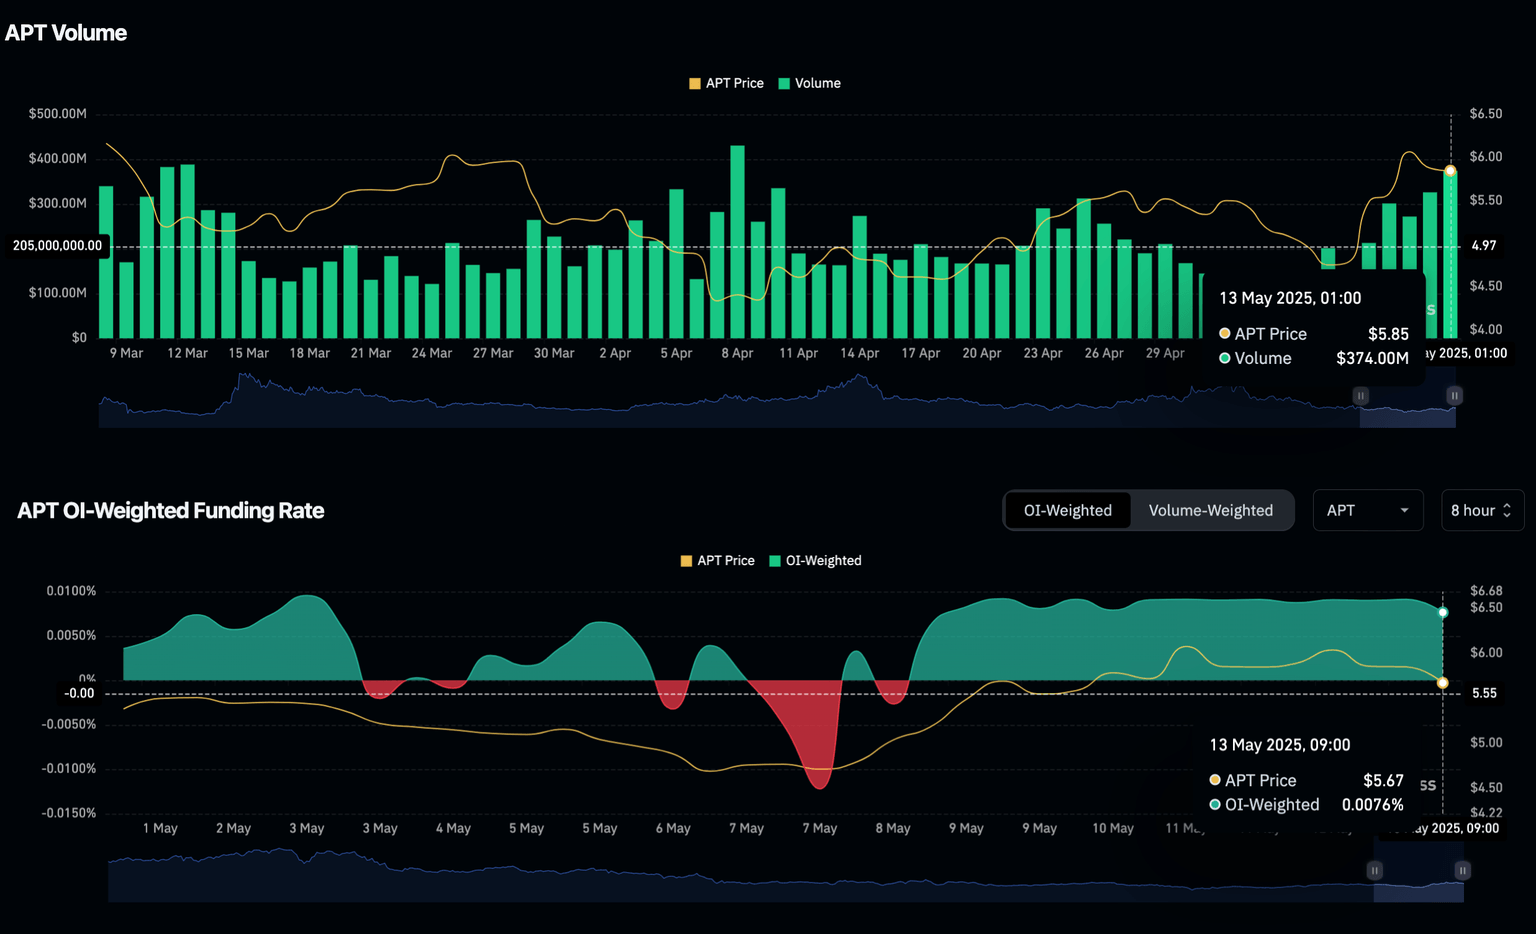Click the green Volume circle in the volume tooltip
Viewport: 1536px width, 934px height.
click(x=1224, y=358)
